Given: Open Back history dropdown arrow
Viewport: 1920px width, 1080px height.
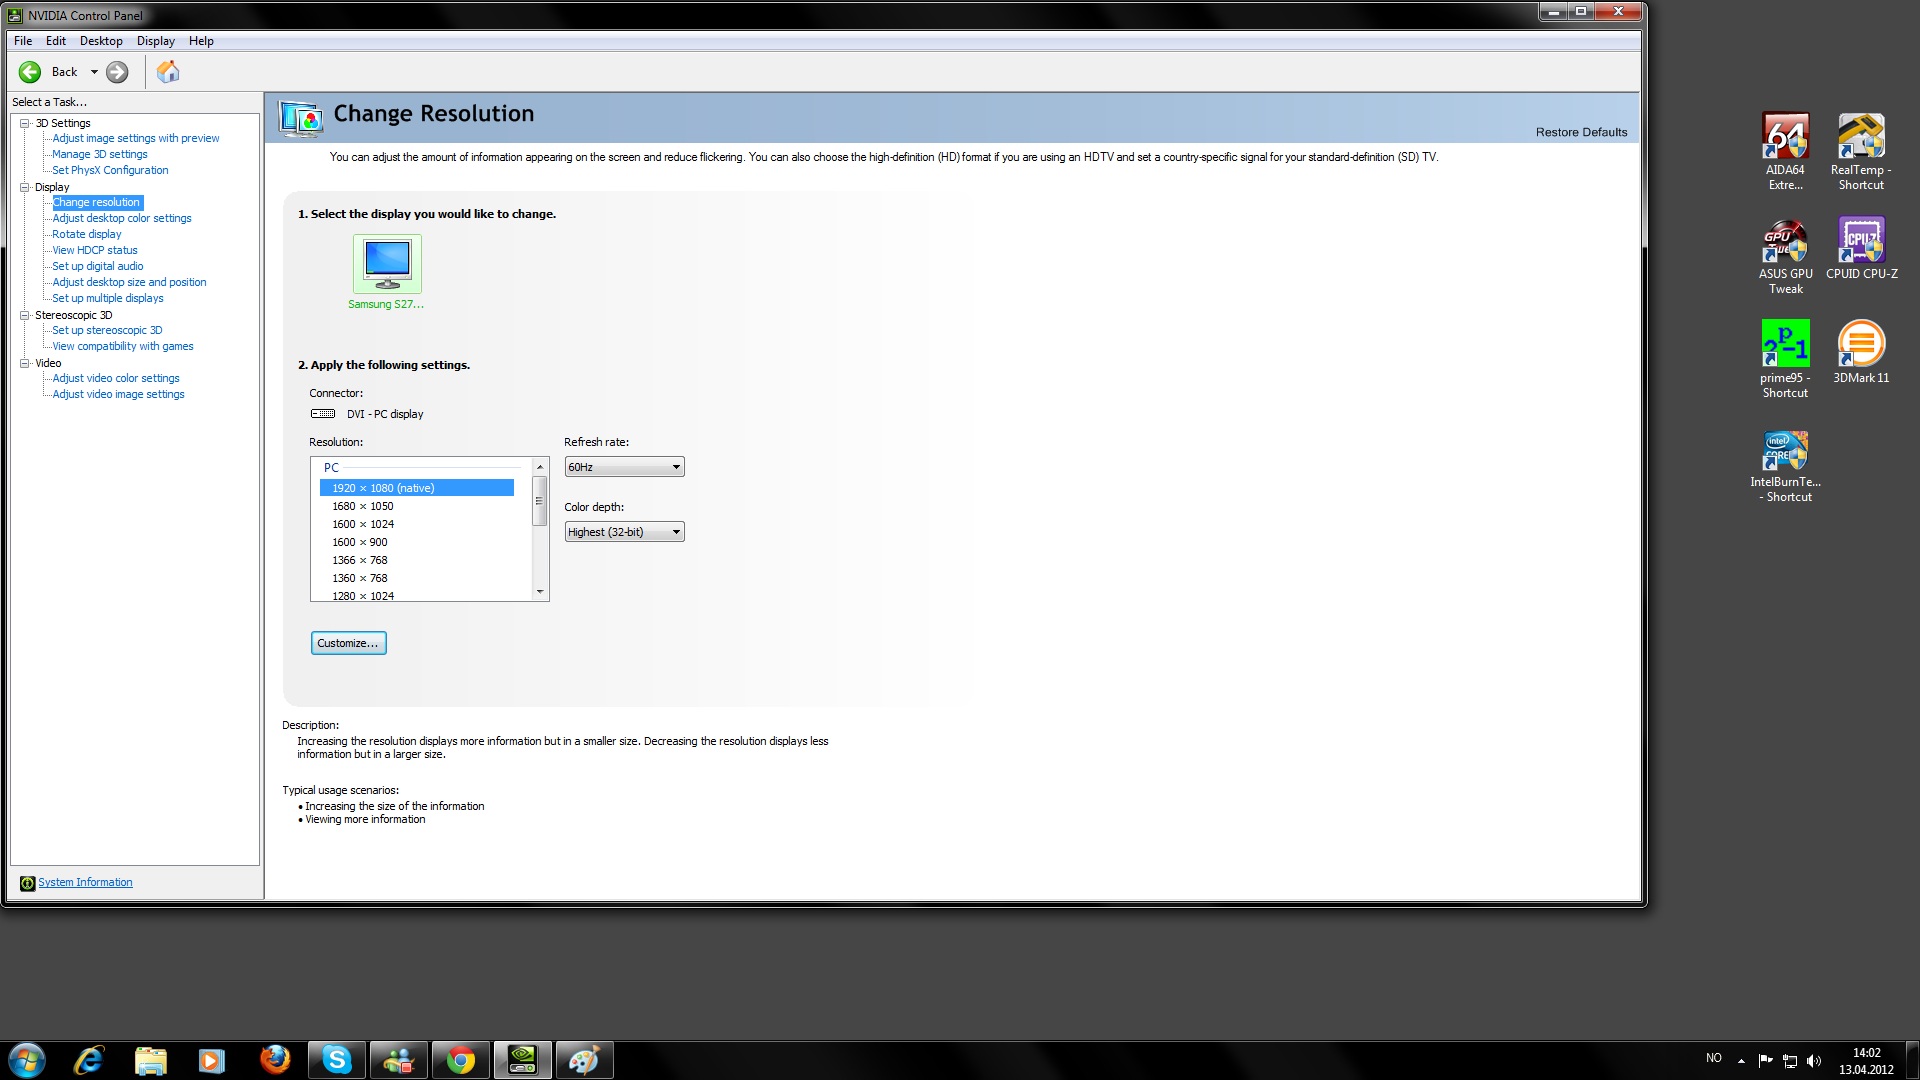Looking at the screenshot, I should click(94, 72).
